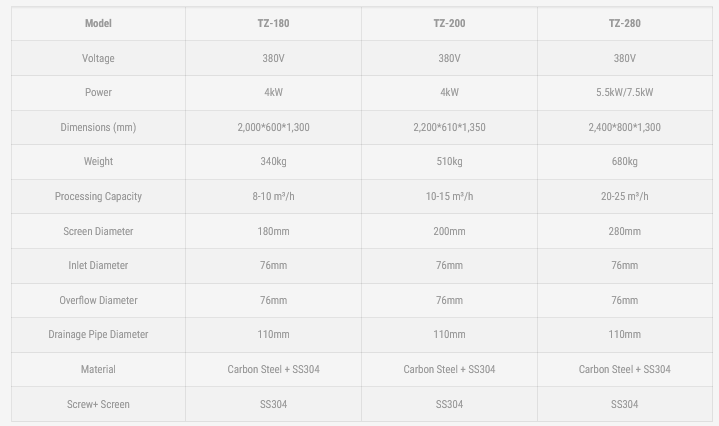Click the 20-25 m³/h capacity cell
Image resolution: width=719 pixels, height=426 pixels.
(x=624, y=197)
